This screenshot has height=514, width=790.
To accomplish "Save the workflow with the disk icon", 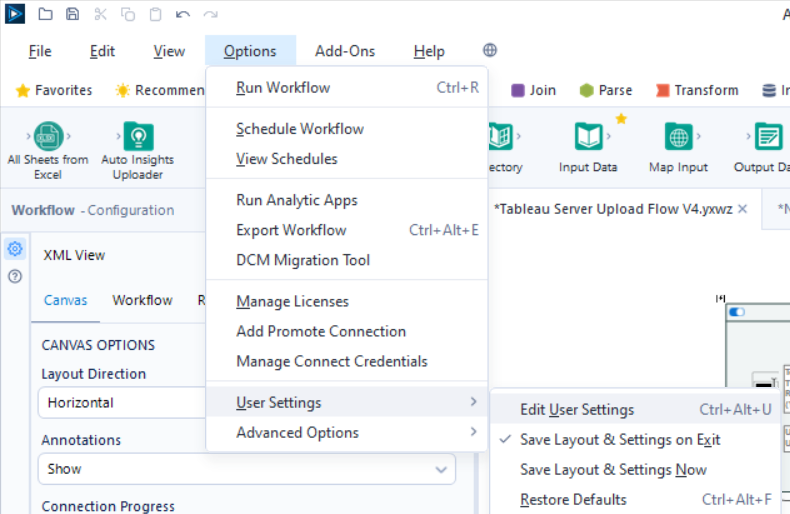I will pyautogui.click(x=73, y=14).
